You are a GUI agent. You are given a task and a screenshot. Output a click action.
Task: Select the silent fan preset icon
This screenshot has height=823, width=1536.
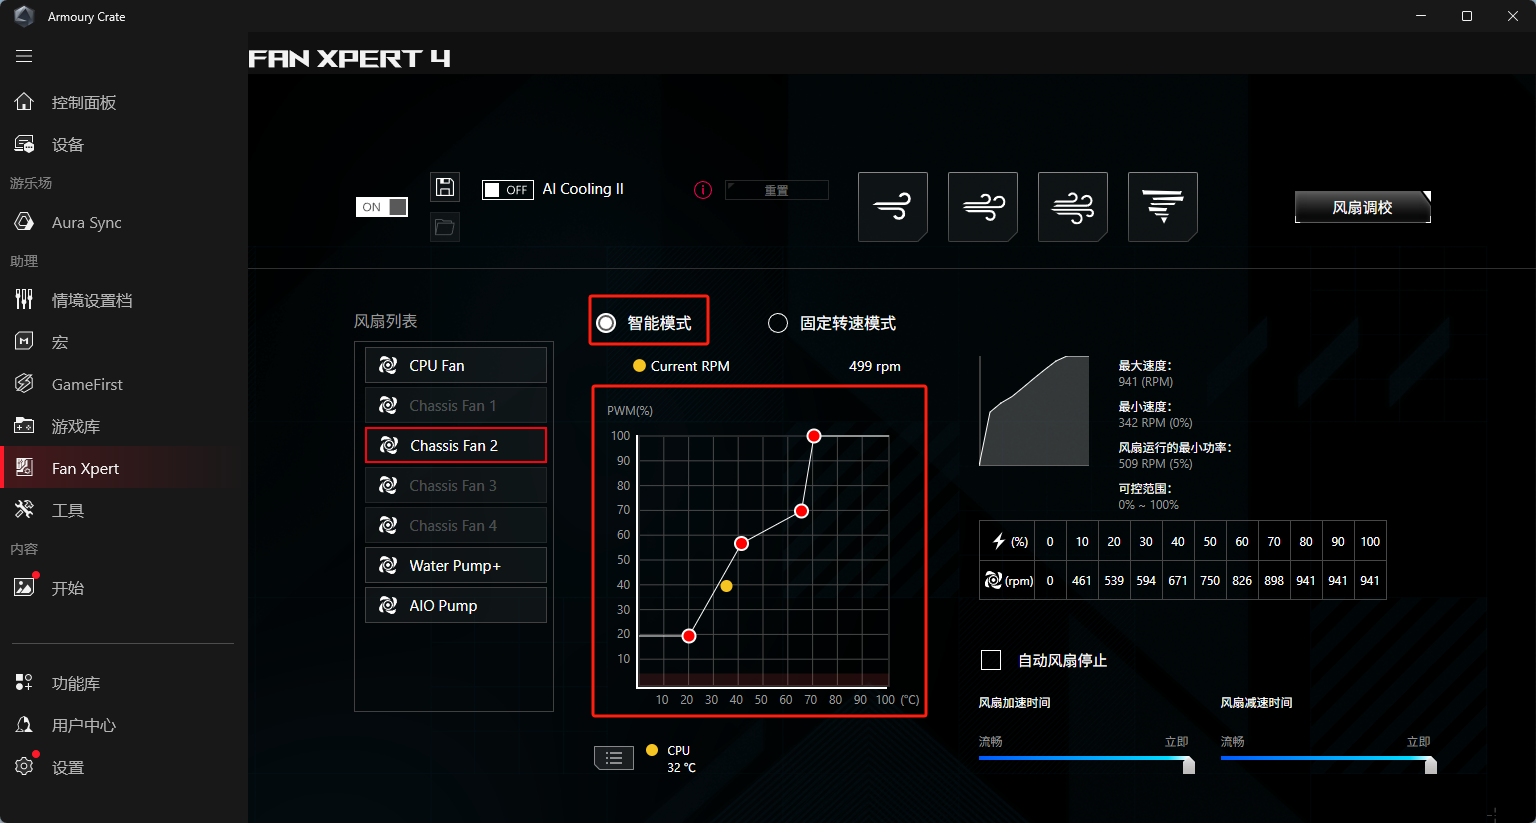[x=893, y=207]
